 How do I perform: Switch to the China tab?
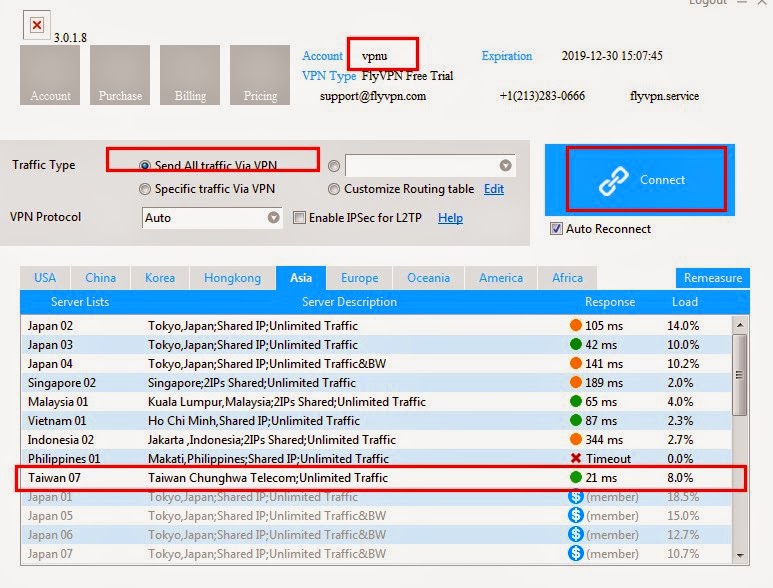101,278
